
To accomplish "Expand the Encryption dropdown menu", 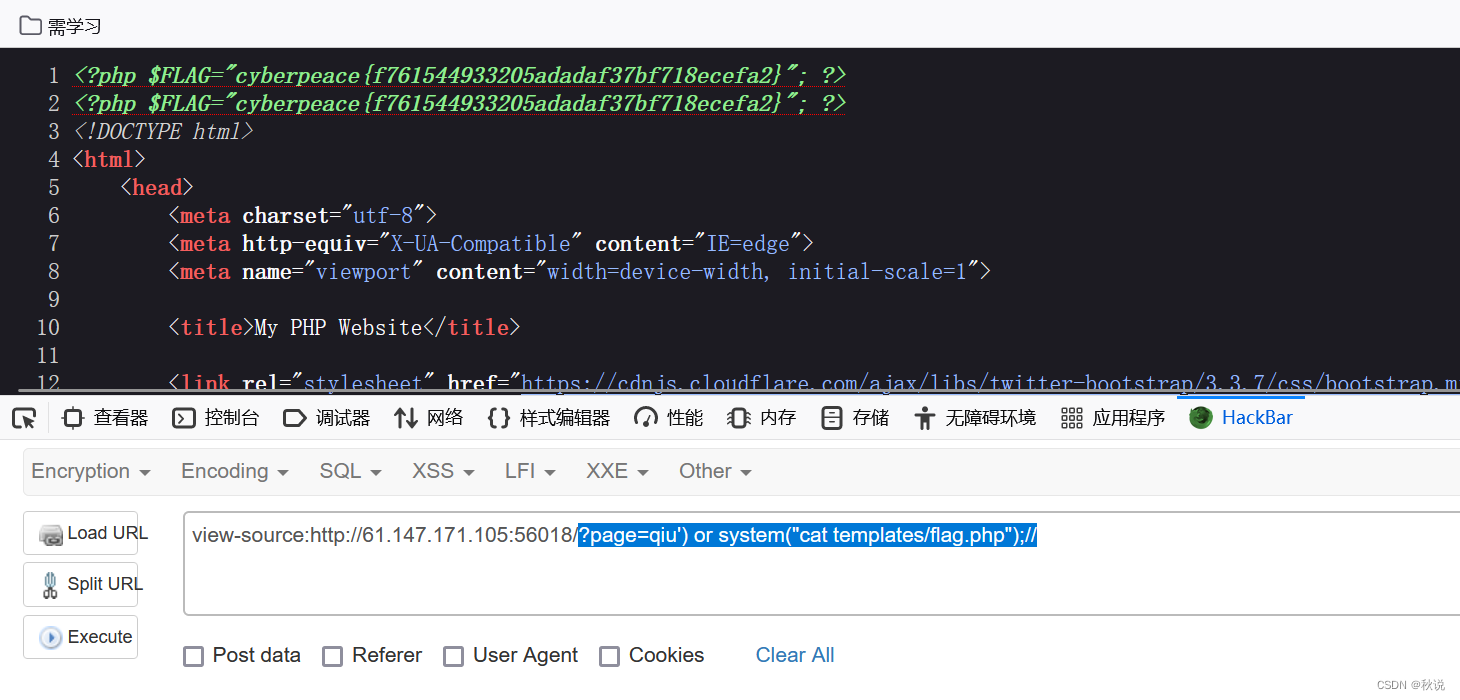I will tap(91, 471).
